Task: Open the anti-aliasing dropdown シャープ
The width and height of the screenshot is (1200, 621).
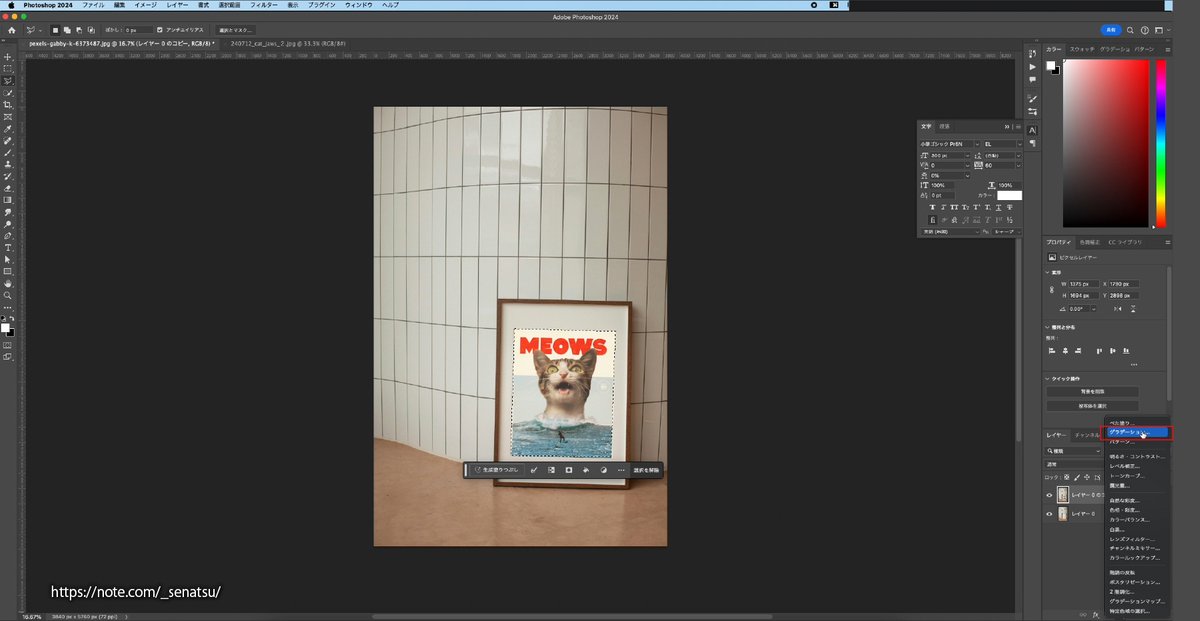Action: click(1009, 231)
